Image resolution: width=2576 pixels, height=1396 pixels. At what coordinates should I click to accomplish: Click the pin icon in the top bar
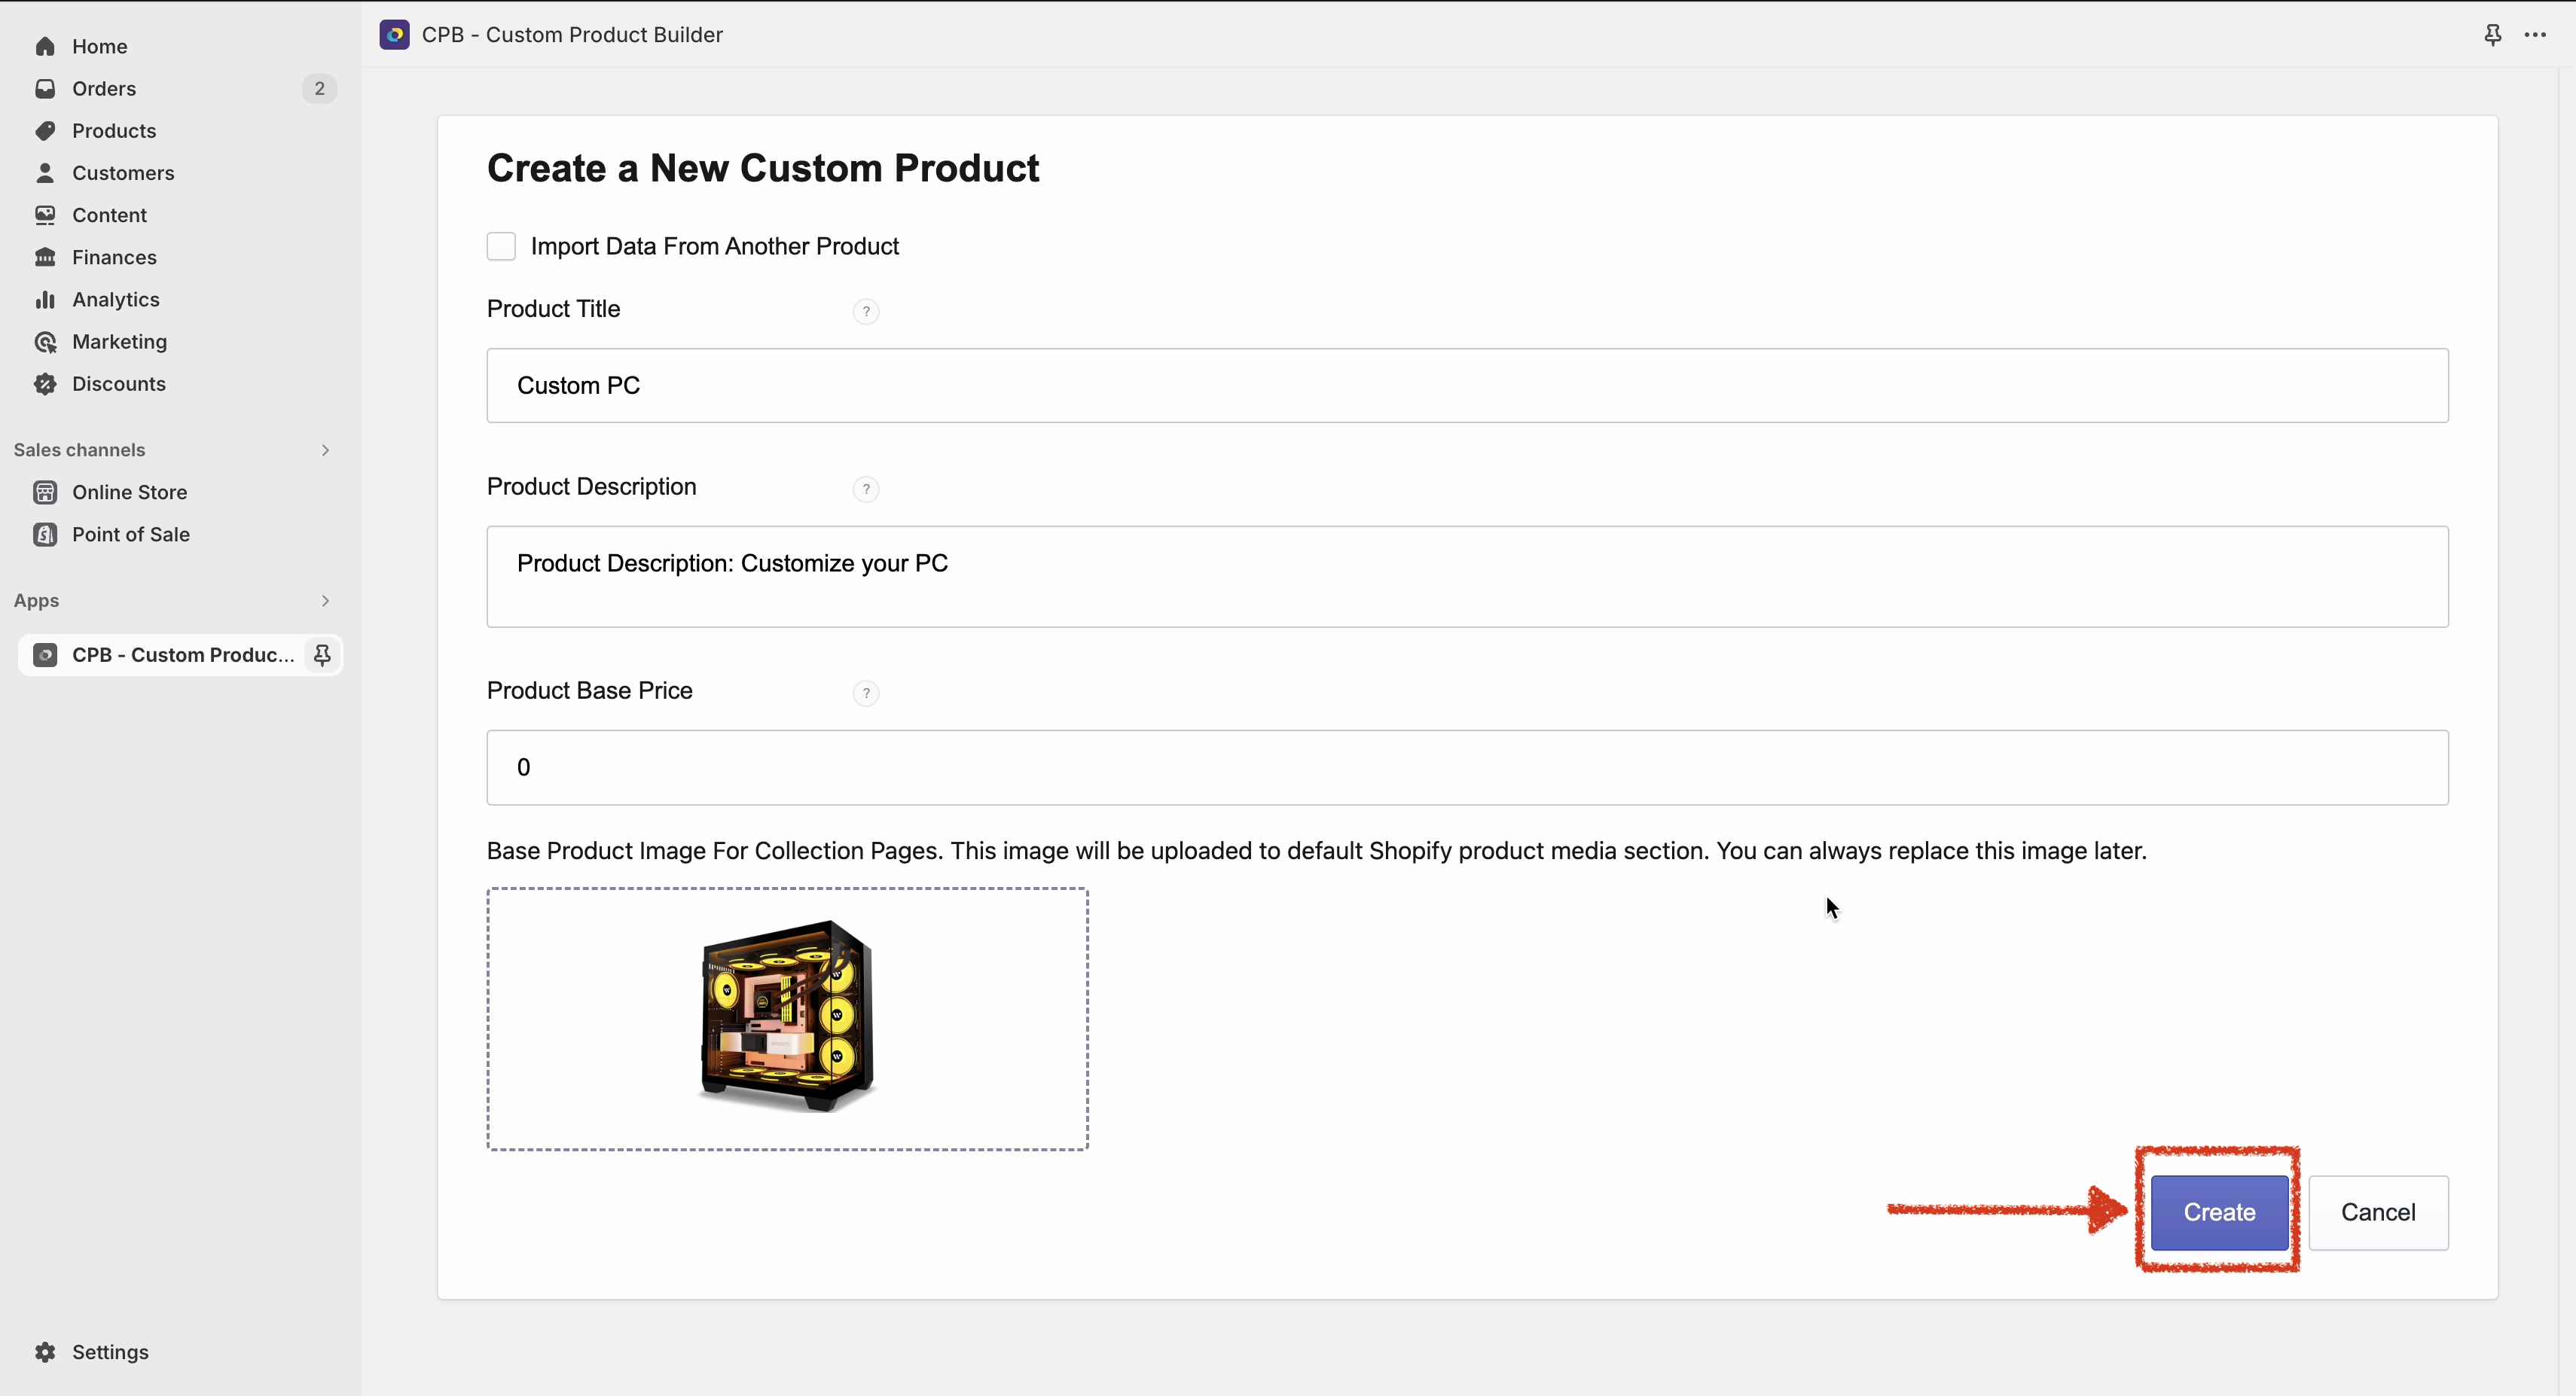pos(2493,35)
